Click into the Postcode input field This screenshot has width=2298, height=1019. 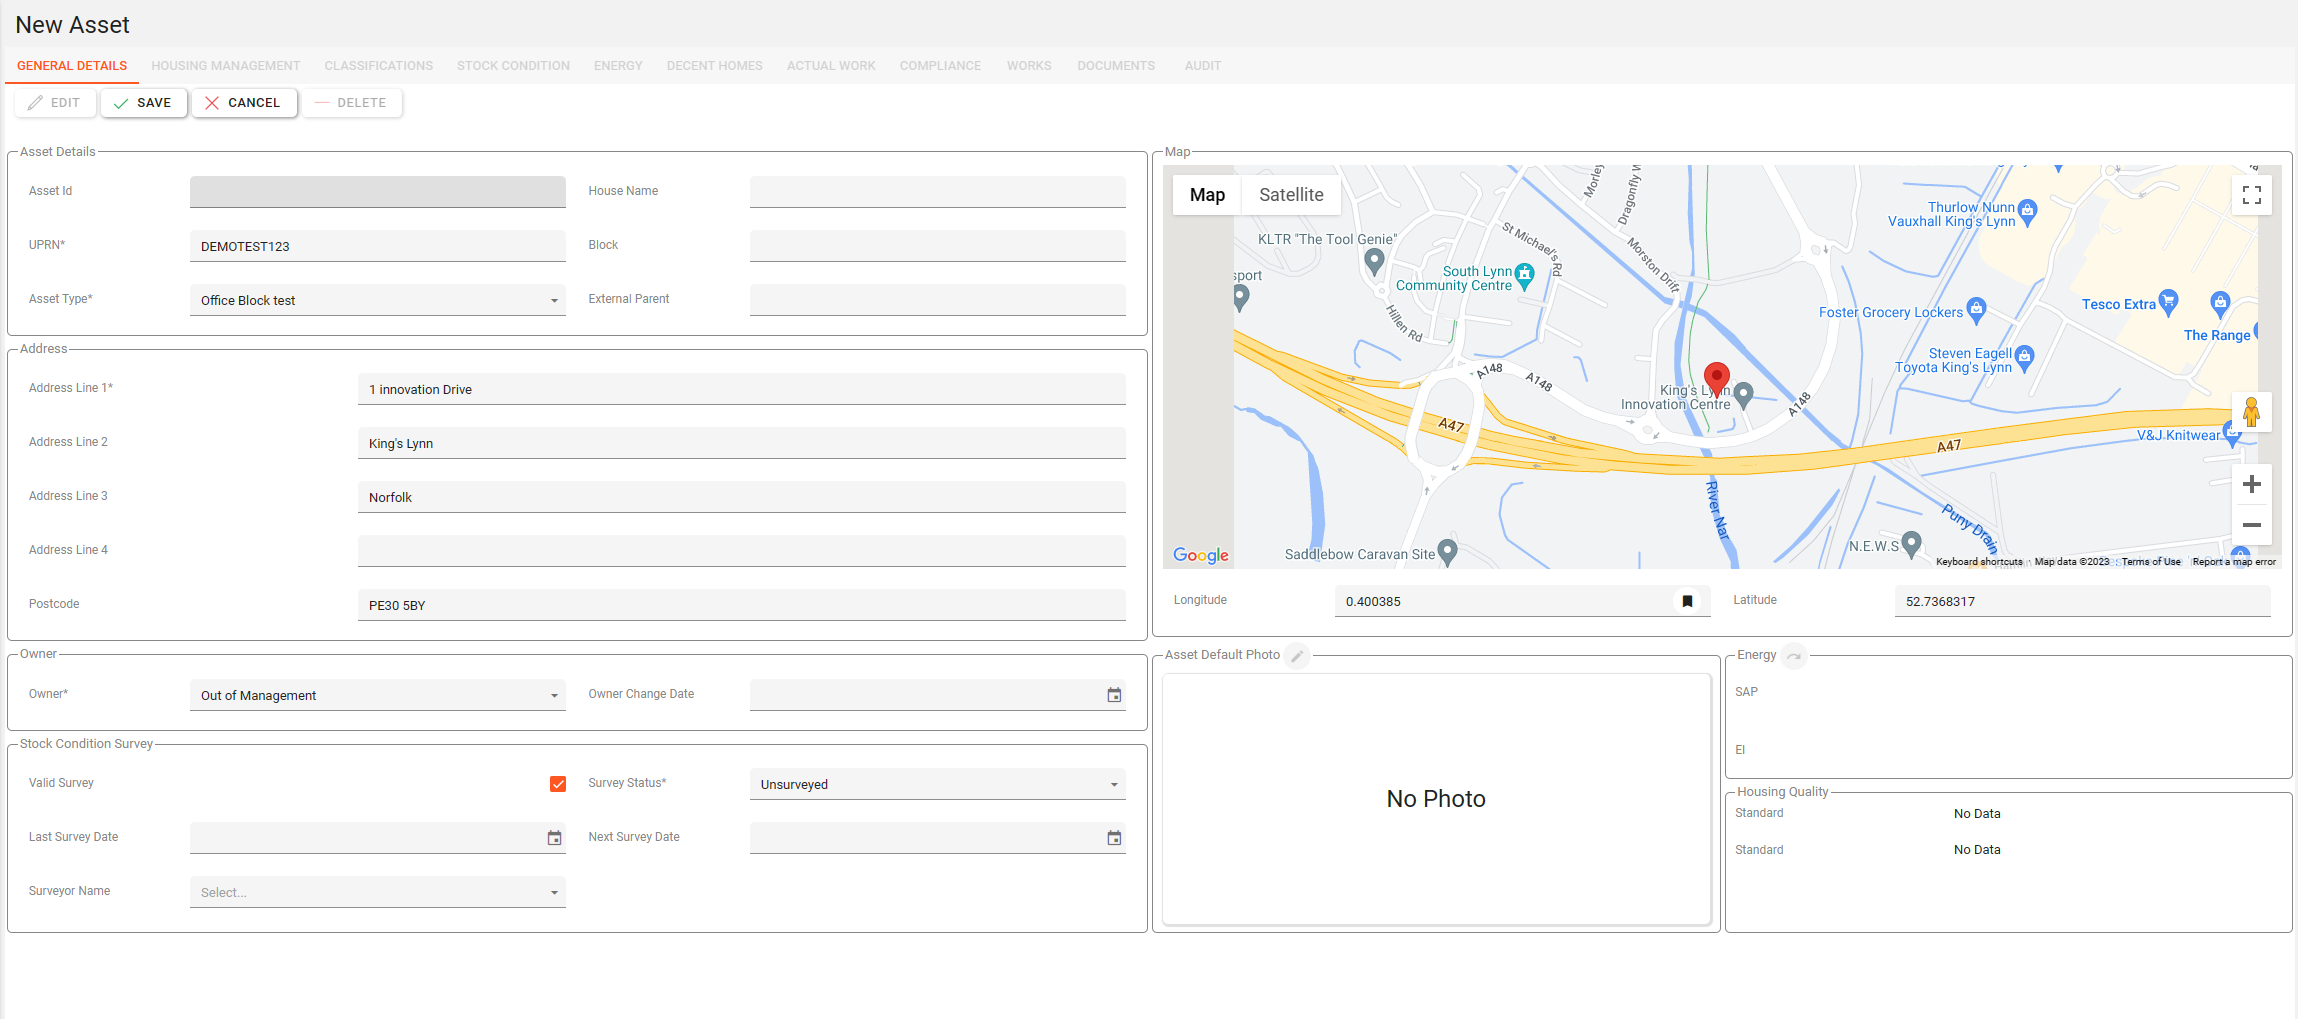click(740, 605)
